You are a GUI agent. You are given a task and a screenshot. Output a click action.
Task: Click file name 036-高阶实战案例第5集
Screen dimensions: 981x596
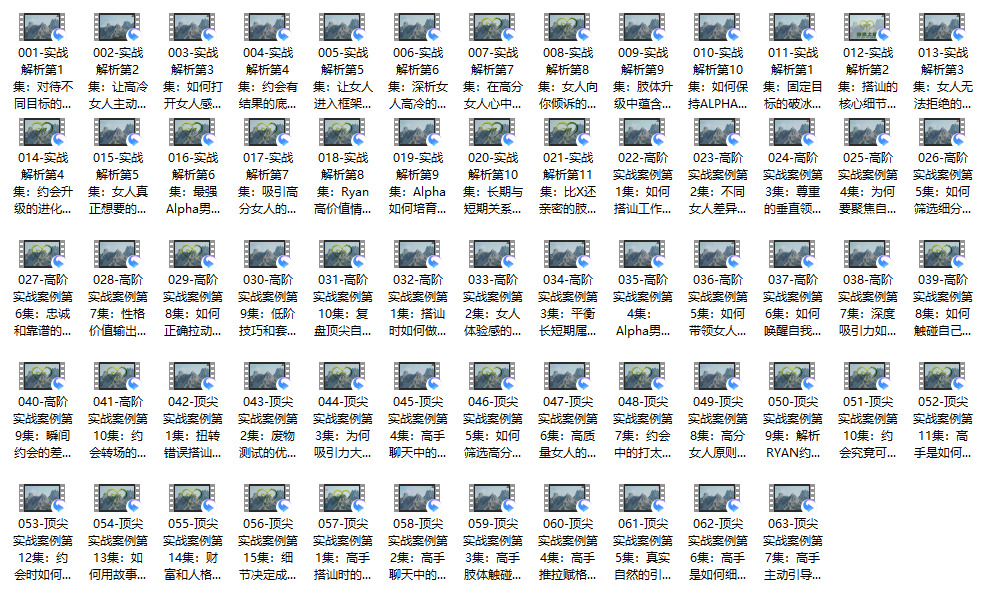pyautogui.click(x=718, y=305)
